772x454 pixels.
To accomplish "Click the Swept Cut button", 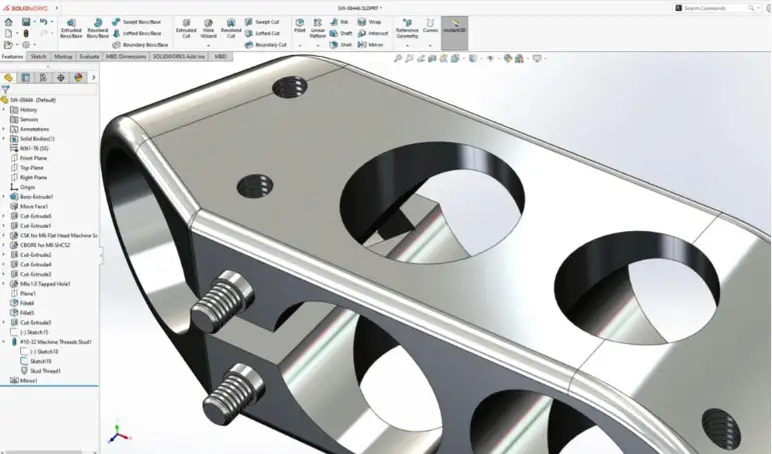I will click(x=262, y=22).
